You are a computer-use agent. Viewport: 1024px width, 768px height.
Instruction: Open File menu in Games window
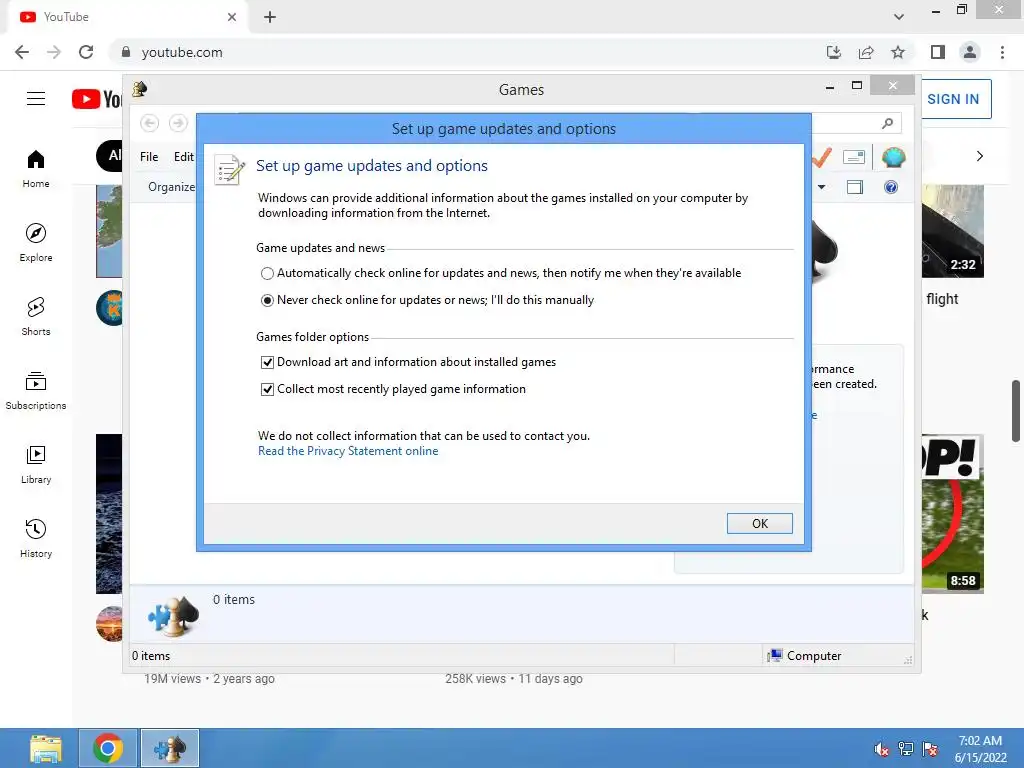[149, 157]
